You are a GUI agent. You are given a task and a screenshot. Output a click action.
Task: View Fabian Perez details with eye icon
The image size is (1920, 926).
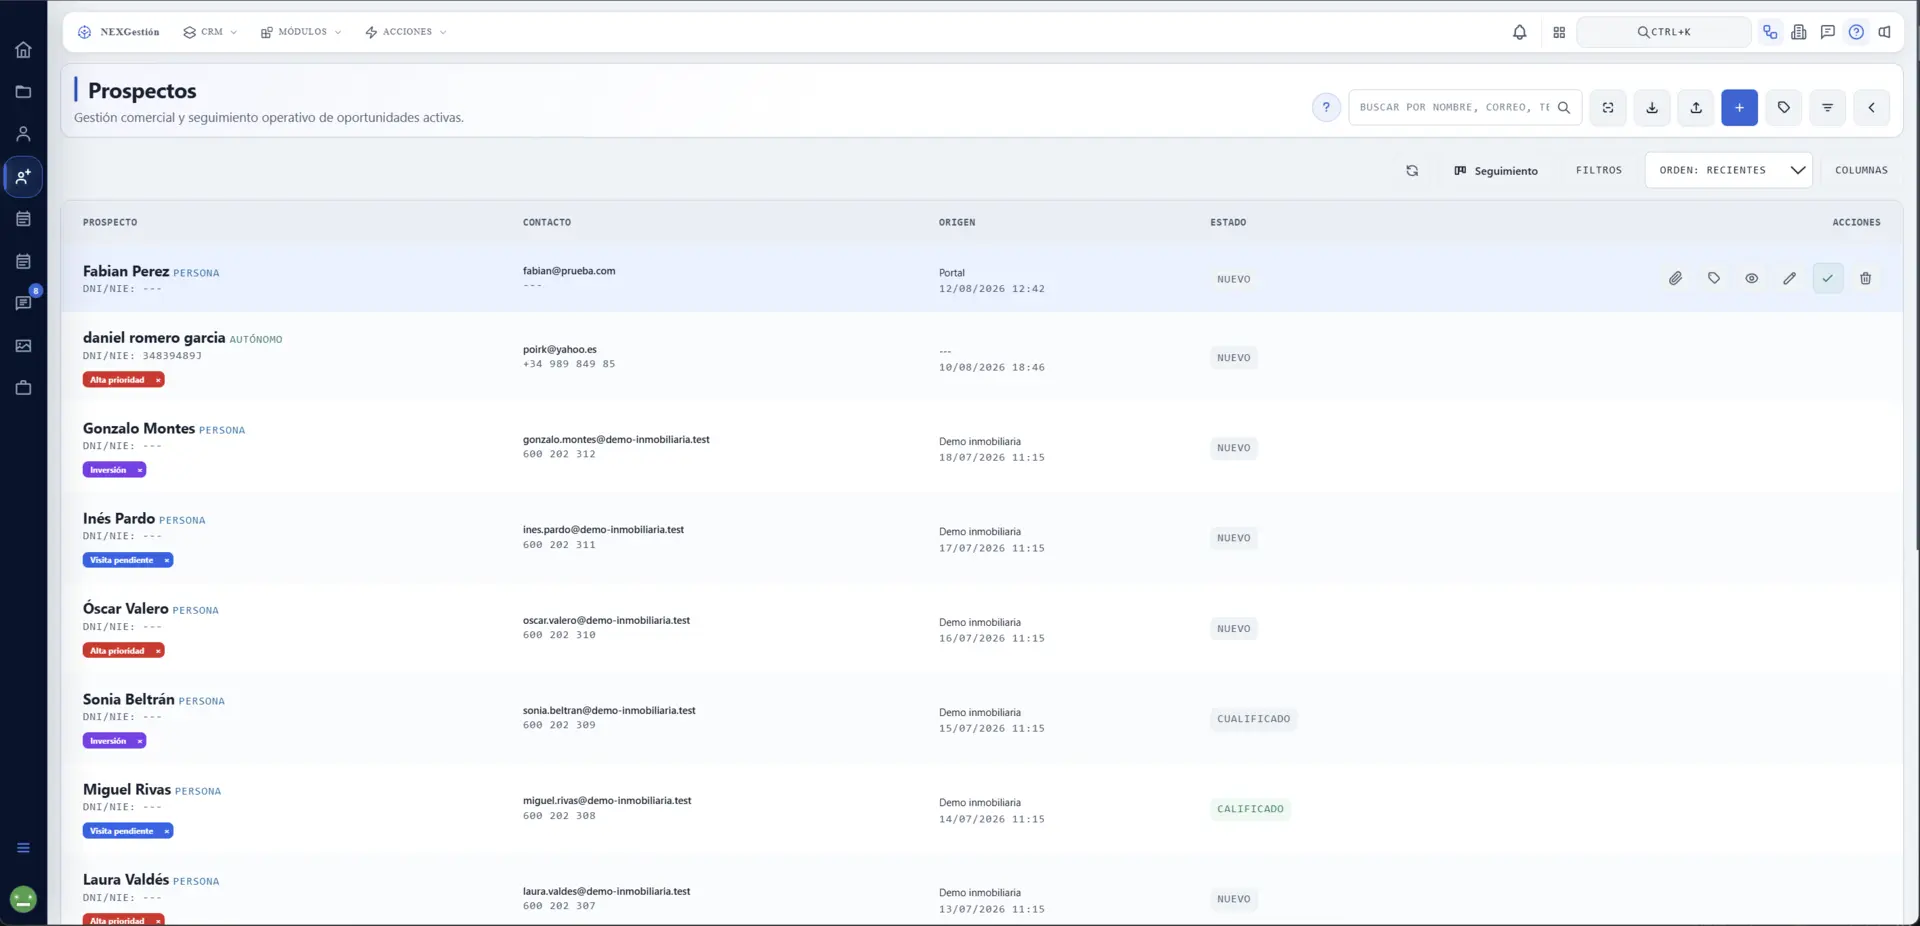point(1752,279)
